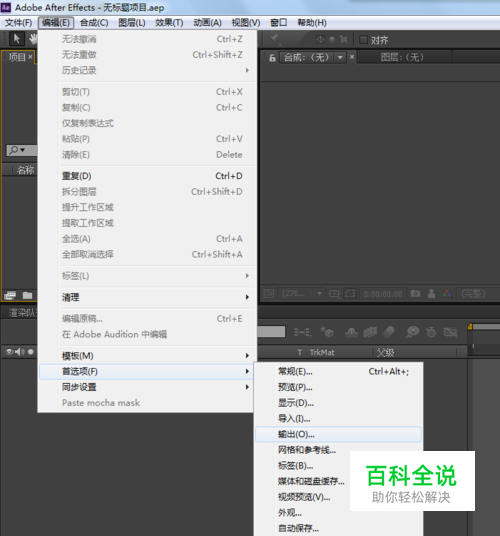Open the composition mini-flowchart icon
The height and width of the screenshot is (536, 500).
(302, 332)
